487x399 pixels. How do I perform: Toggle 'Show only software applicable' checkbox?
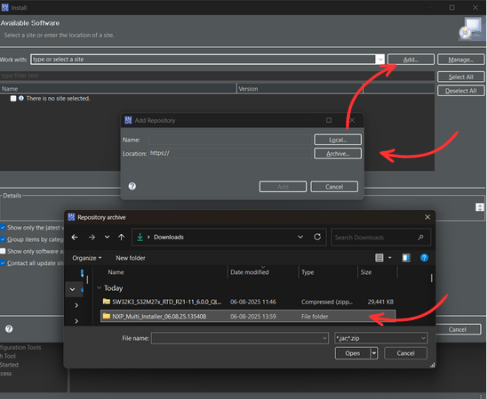[x=3, y=251]
